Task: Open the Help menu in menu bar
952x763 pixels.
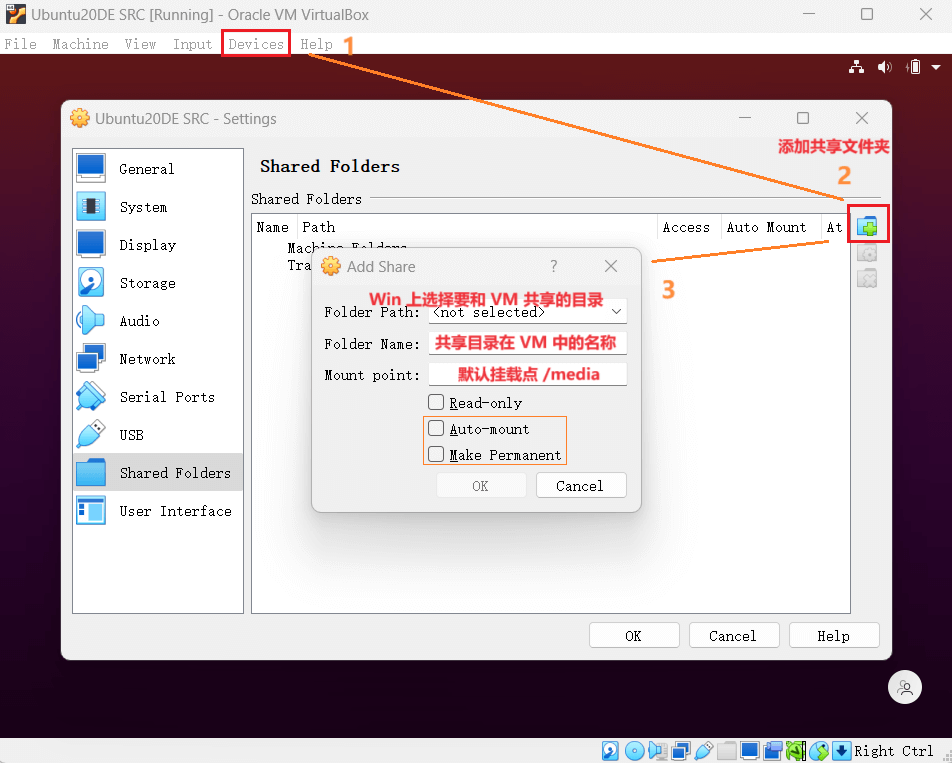Action: pos(316,44)
